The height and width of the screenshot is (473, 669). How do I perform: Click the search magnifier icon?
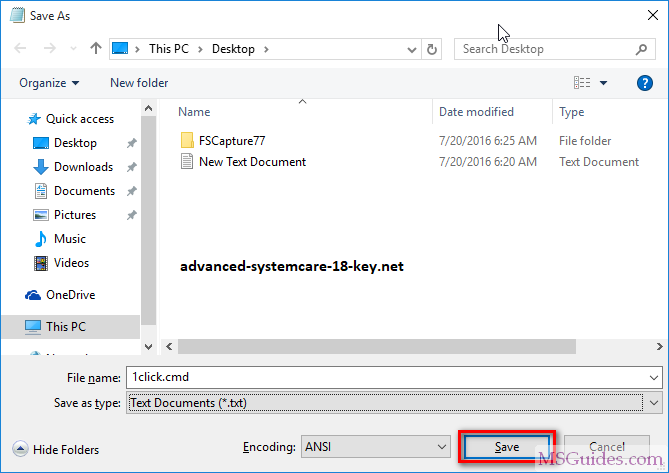pyautogui.click(x=642, y=48)
